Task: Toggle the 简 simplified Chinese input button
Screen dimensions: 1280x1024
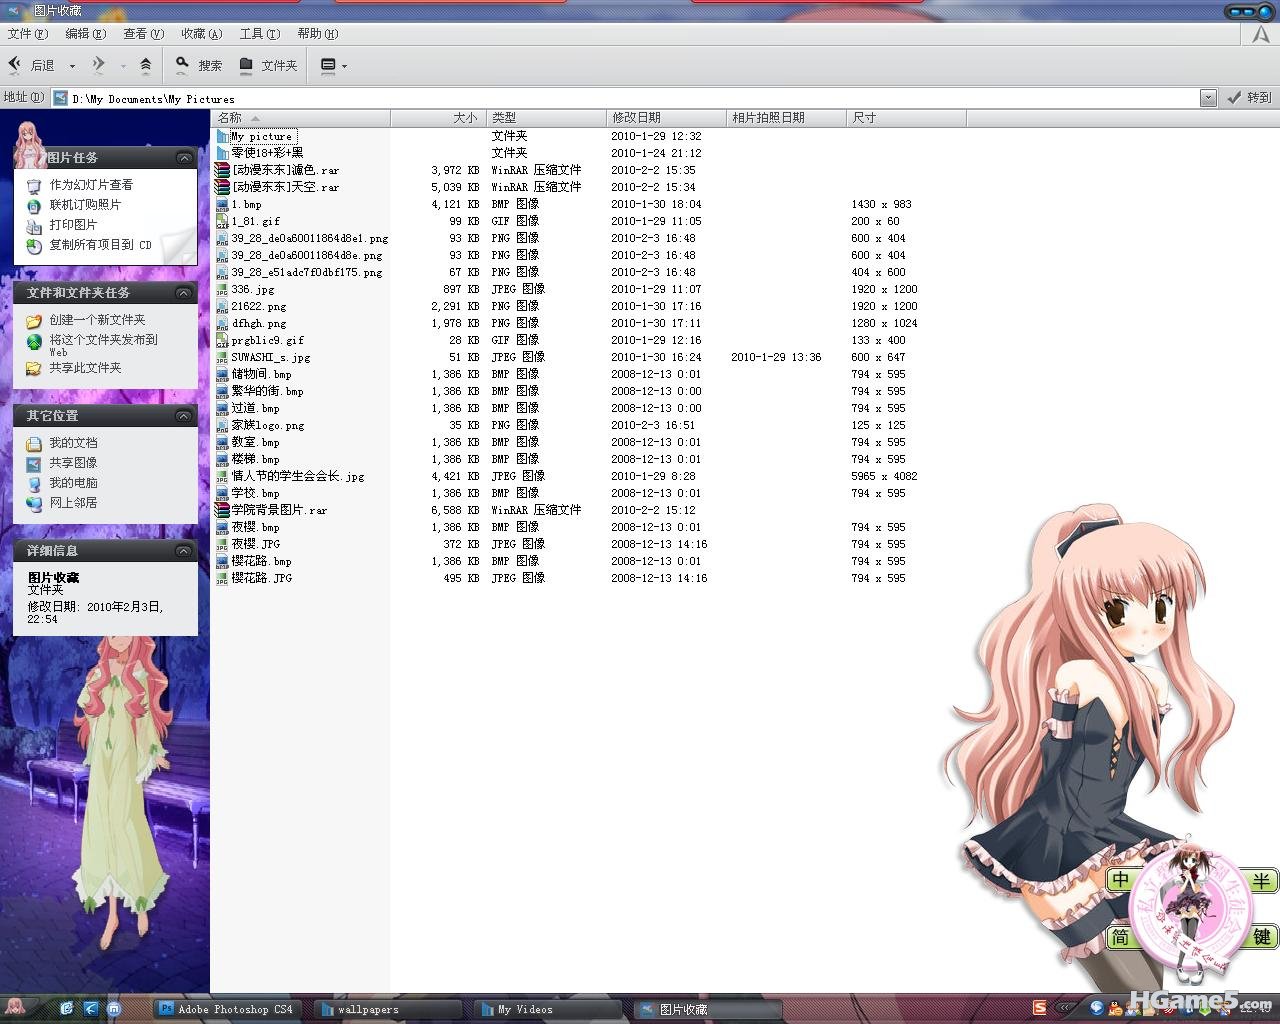Action: click(x=1120, y=937)
